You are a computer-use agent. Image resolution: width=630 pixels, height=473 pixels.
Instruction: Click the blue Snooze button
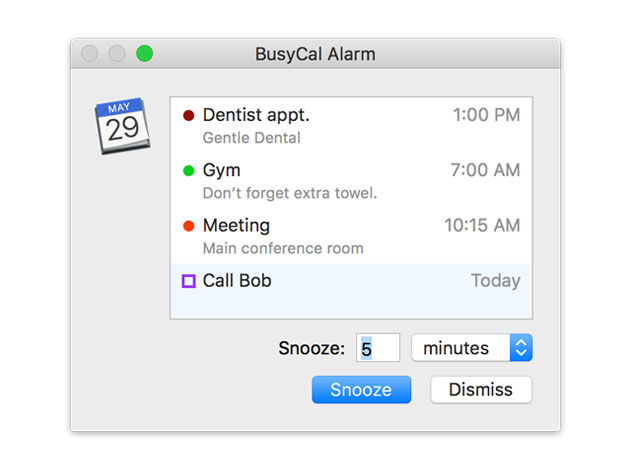[361, 389]
